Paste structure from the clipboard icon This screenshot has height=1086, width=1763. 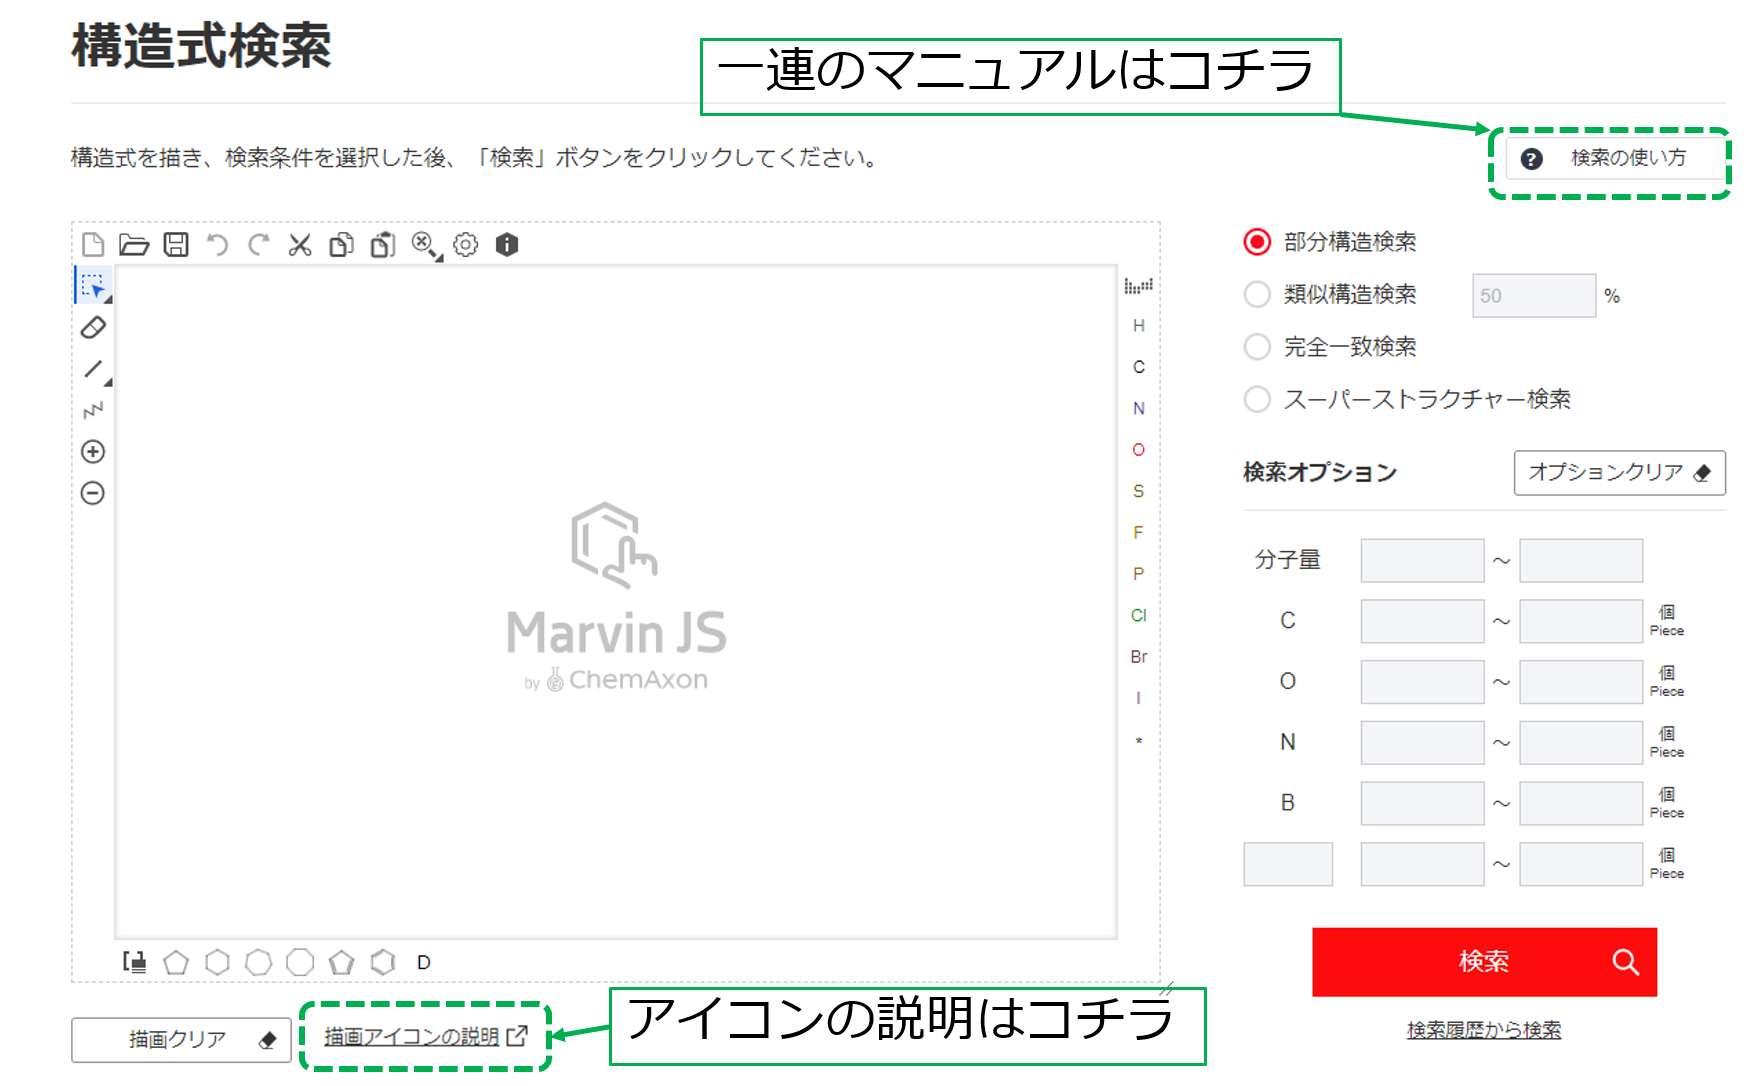click(383, 245)
